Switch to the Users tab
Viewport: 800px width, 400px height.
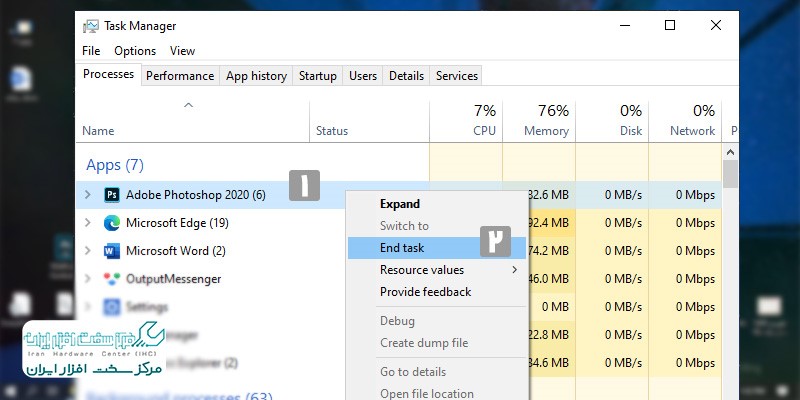pyautogui.click(x=363, y=76)
